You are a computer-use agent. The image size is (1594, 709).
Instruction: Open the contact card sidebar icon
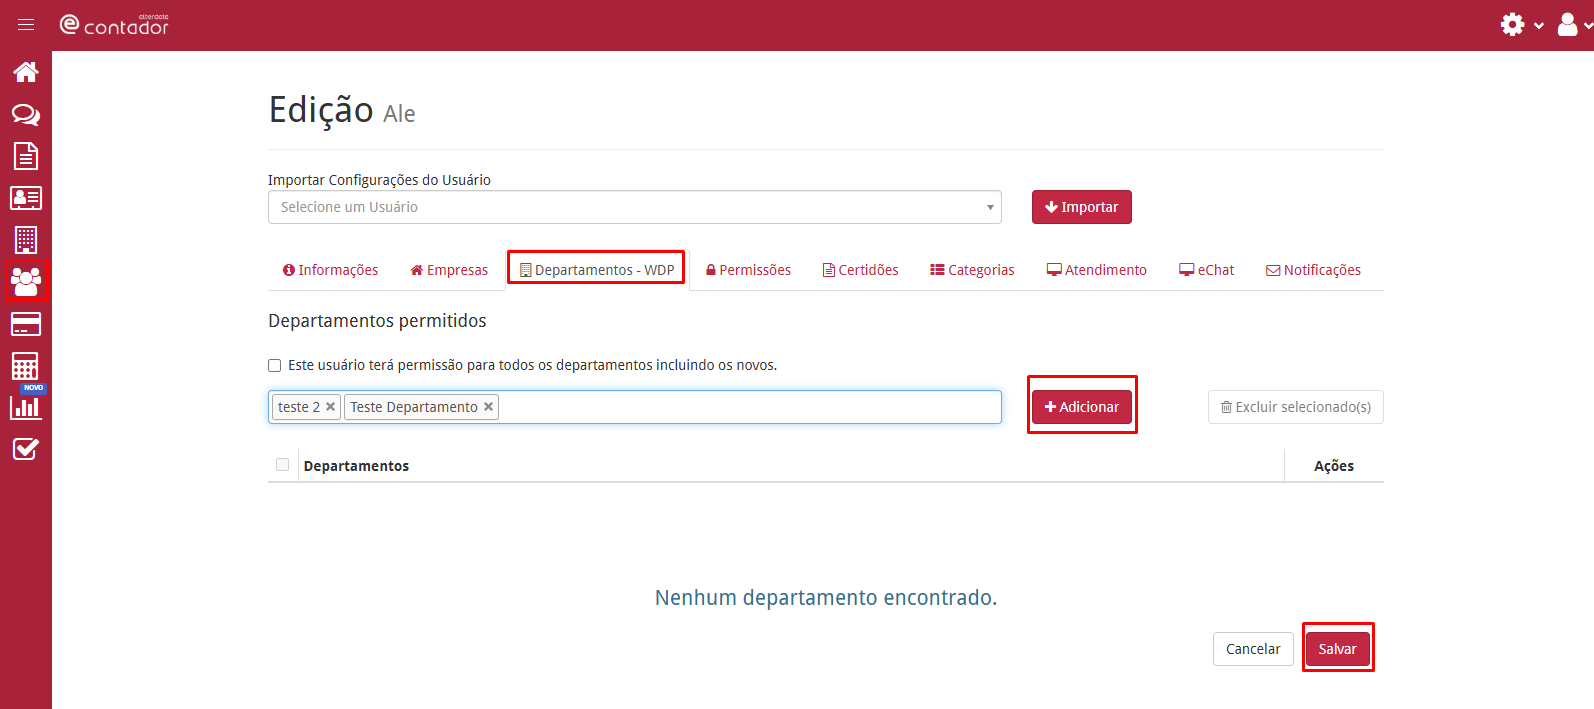coord(26,198)
